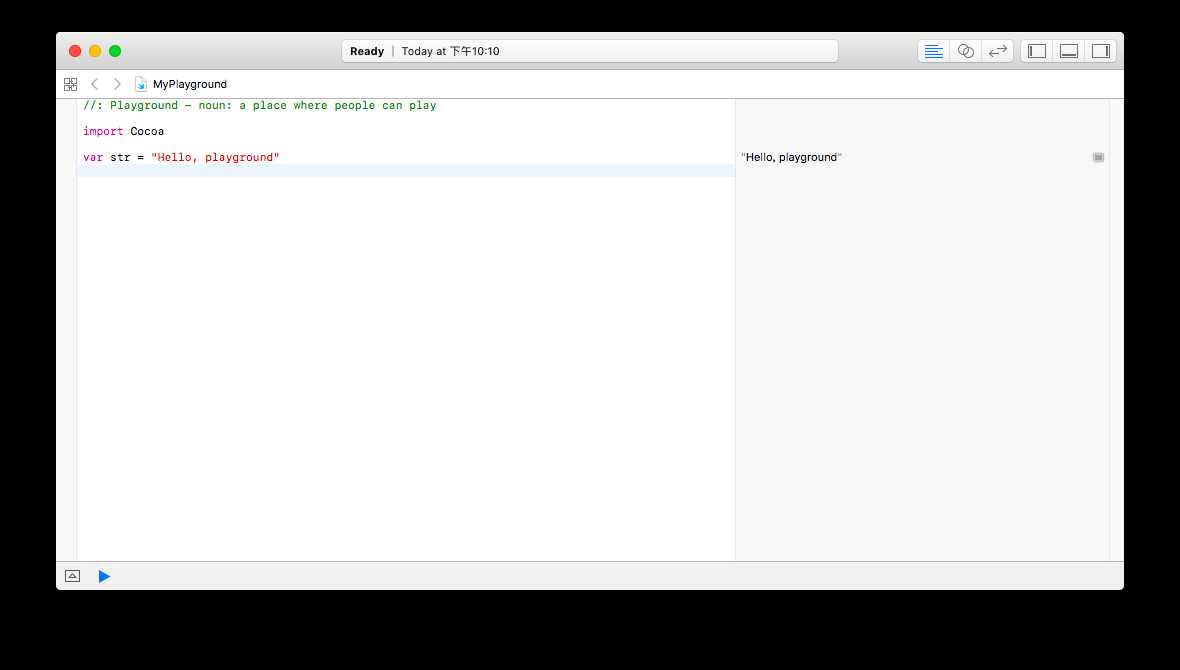
Task: Enter full screen with green button
Action: tap(115, 51)
